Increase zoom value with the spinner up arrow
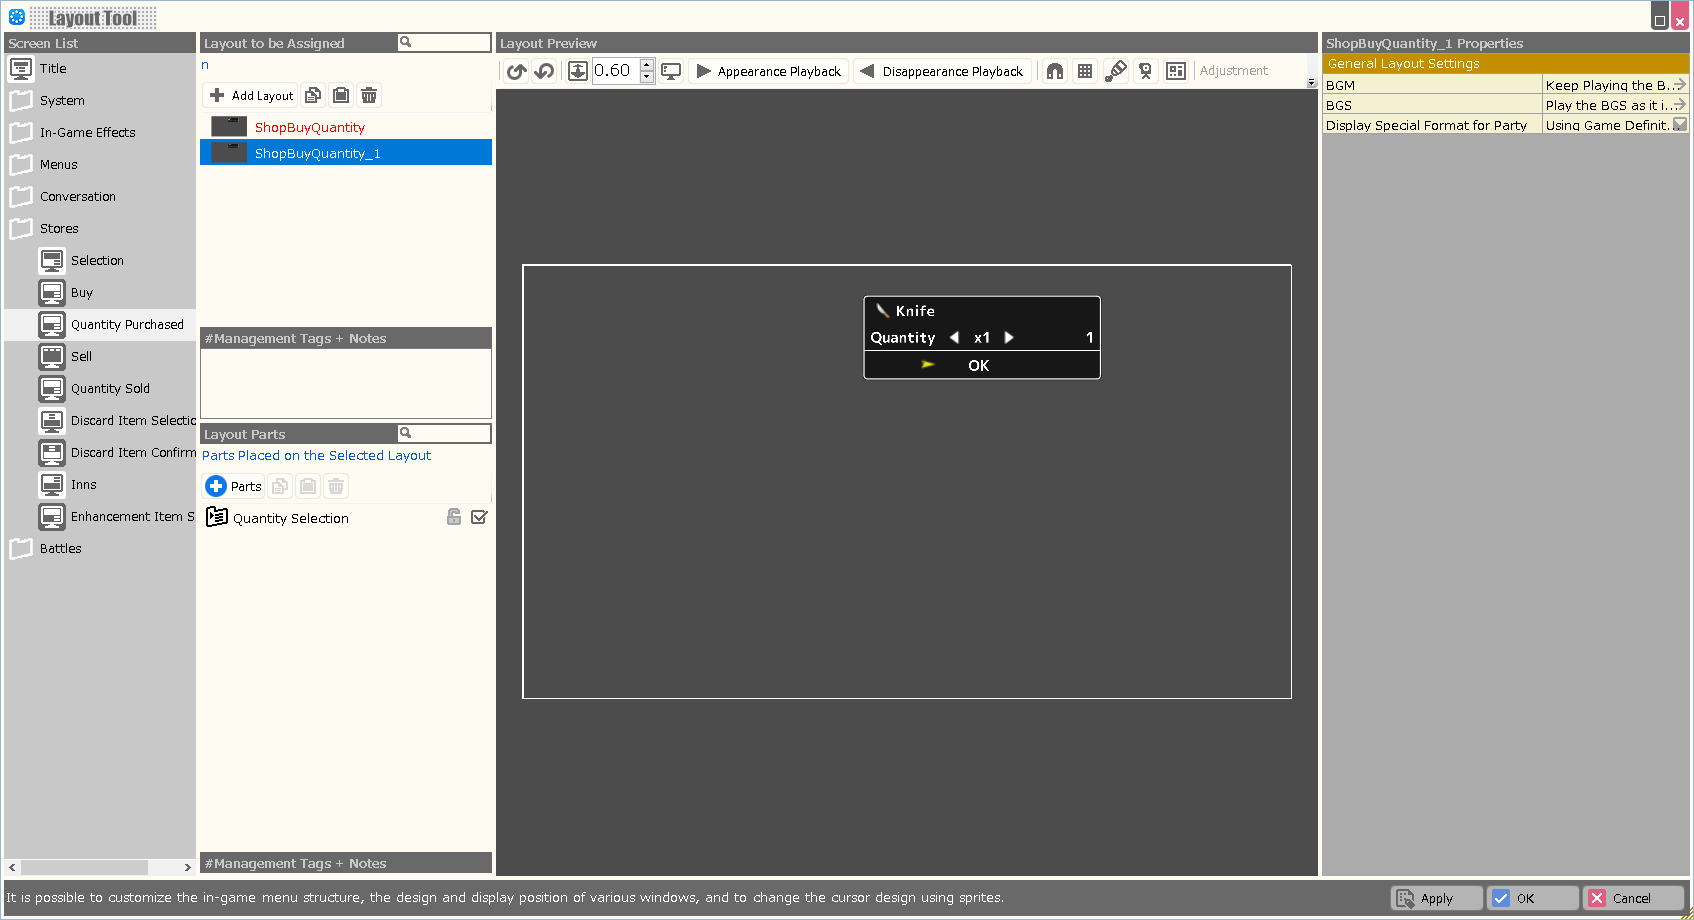This screenshot has height=920, width=1694. (647, 65)
